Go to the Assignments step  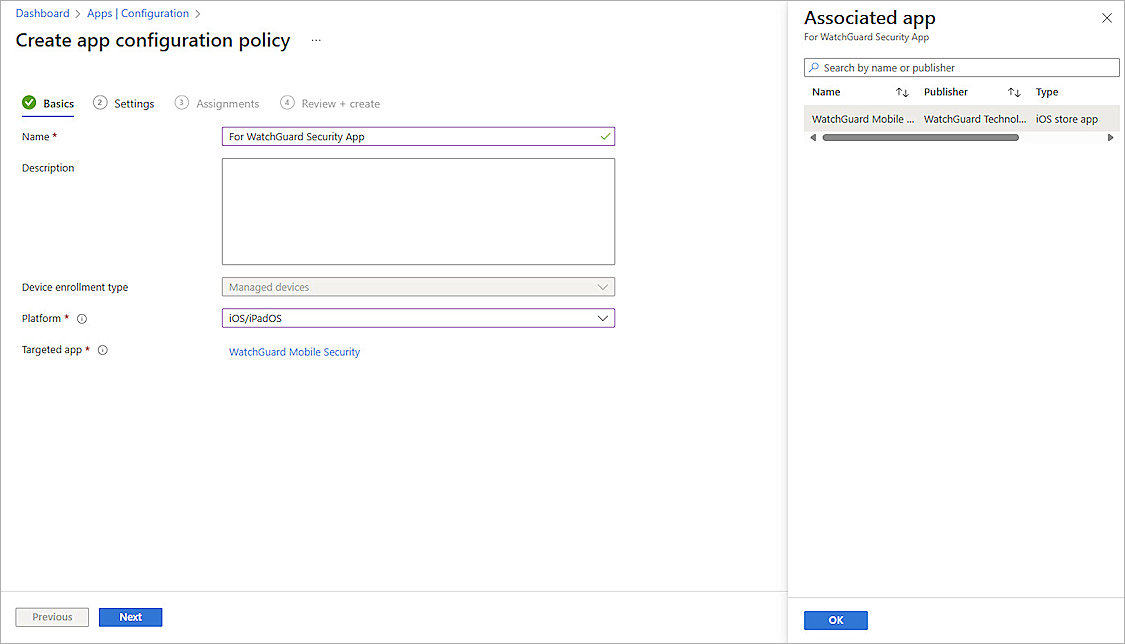click(x=217, y=103)
